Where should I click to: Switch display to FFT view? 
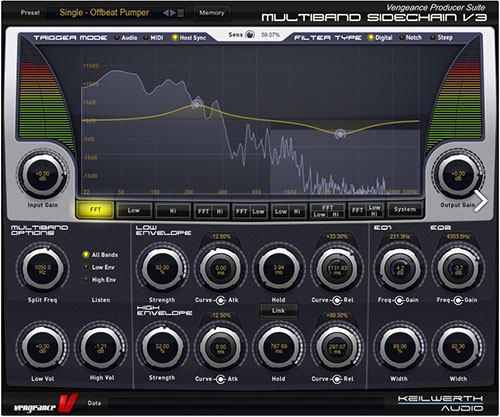[x=95, y=210]
